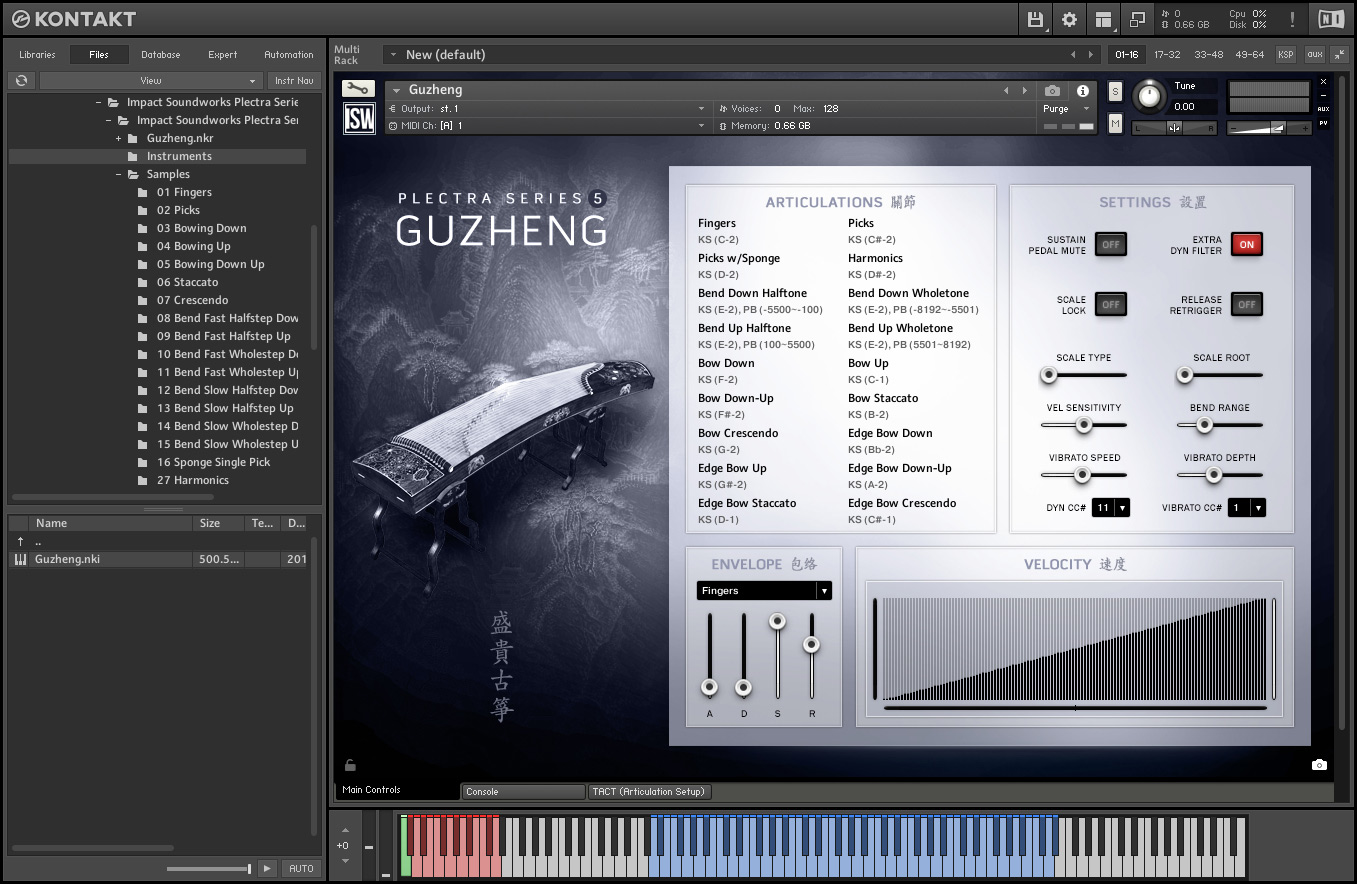The height and width of the screenshot is (884, 1357).
Task: Open the VIBRATO CC# dropdown
Action: pyautogui.click(x=1246, y=508)
